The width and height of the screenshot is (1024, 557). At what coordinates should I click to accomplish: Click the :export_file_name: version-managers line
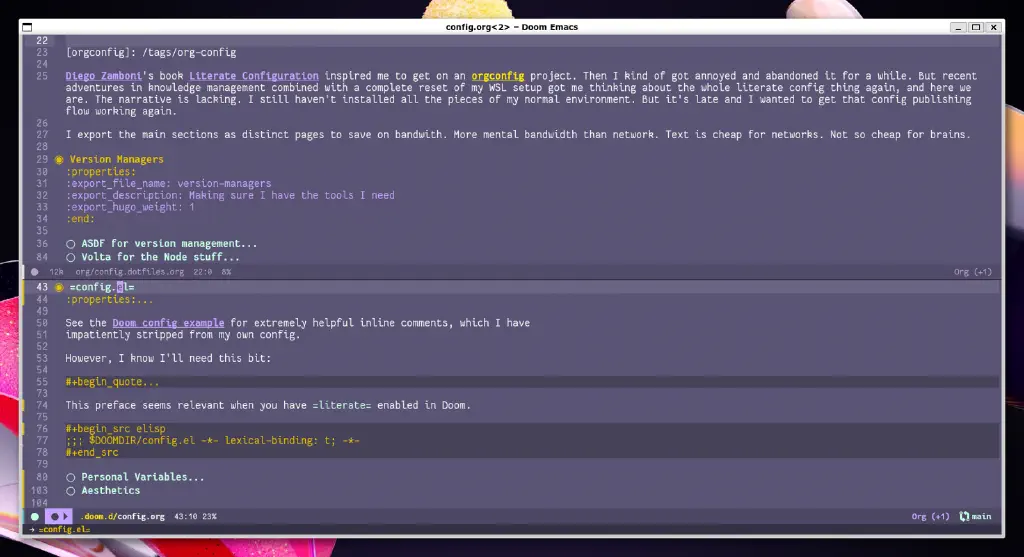(x=168, y=183)
